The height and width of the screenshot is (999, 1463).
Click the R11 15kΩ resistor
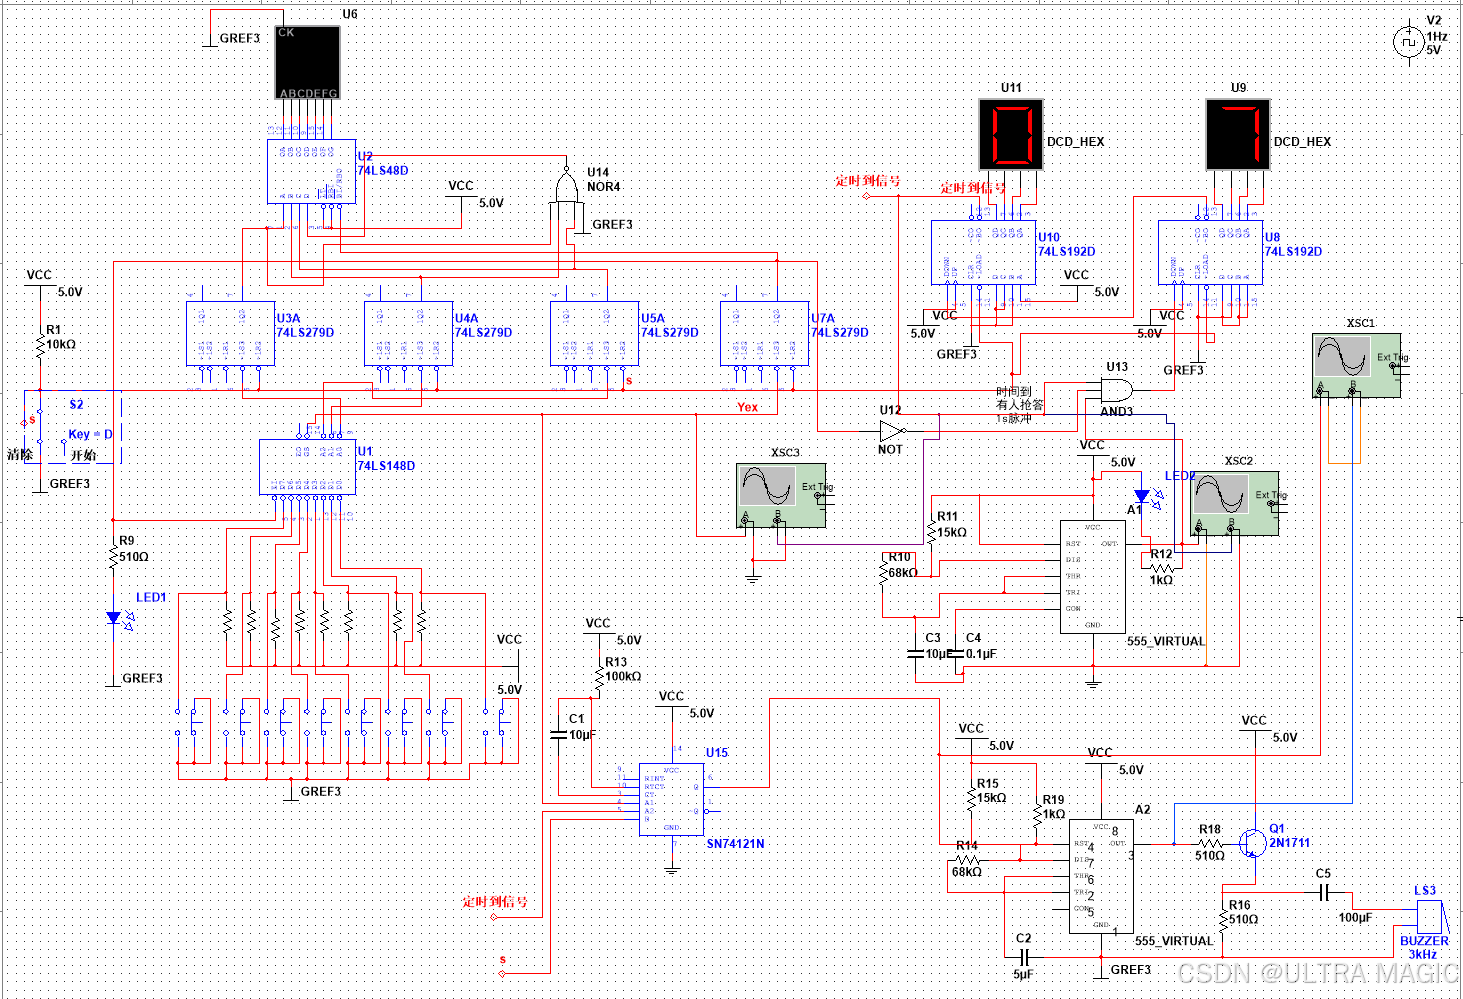932,532
